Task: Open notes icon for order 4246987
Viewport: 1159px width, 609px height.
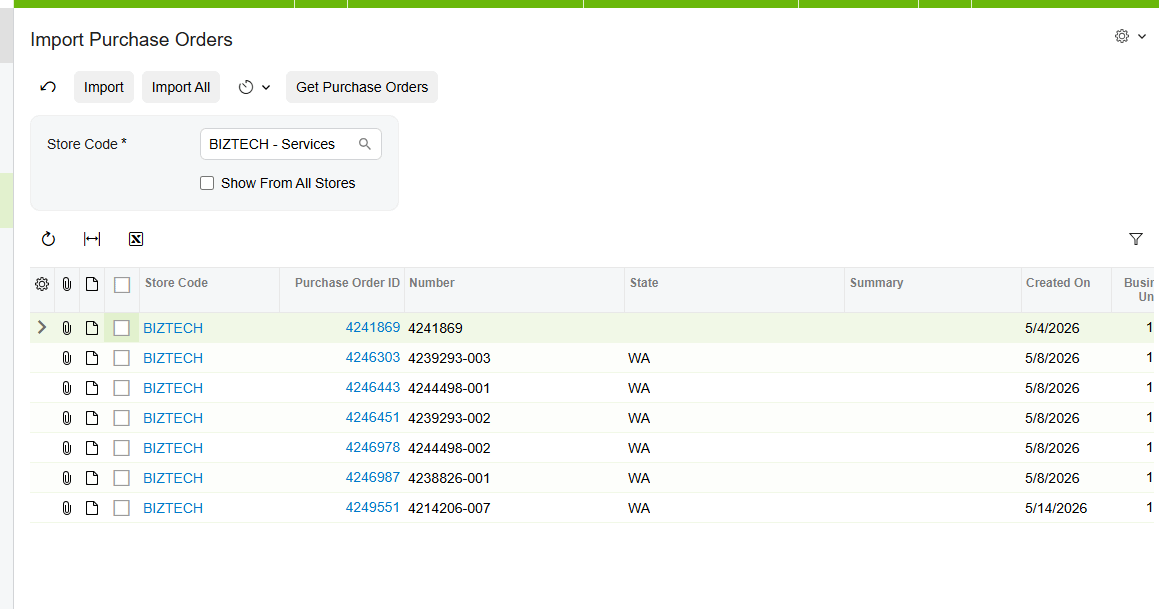Action: pyautogui.click(x=92, y=478)
